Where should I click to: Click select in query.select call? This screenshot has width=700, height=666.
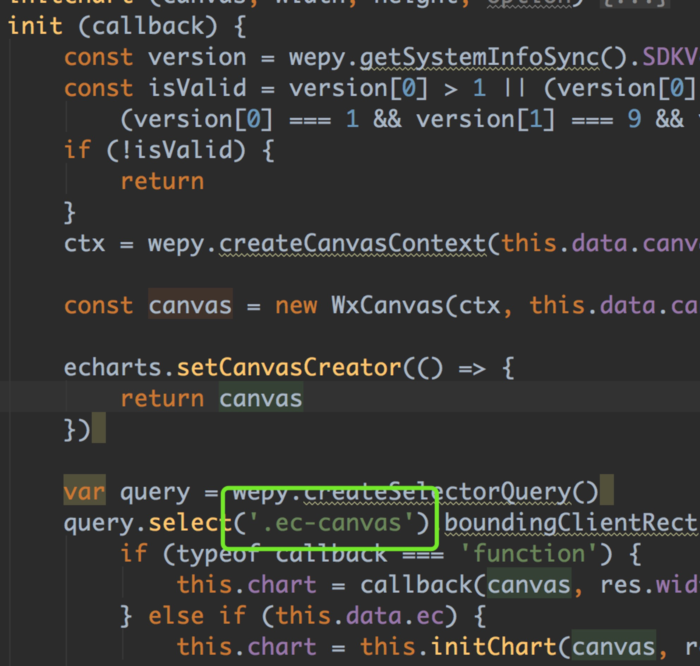click(190, 523)
